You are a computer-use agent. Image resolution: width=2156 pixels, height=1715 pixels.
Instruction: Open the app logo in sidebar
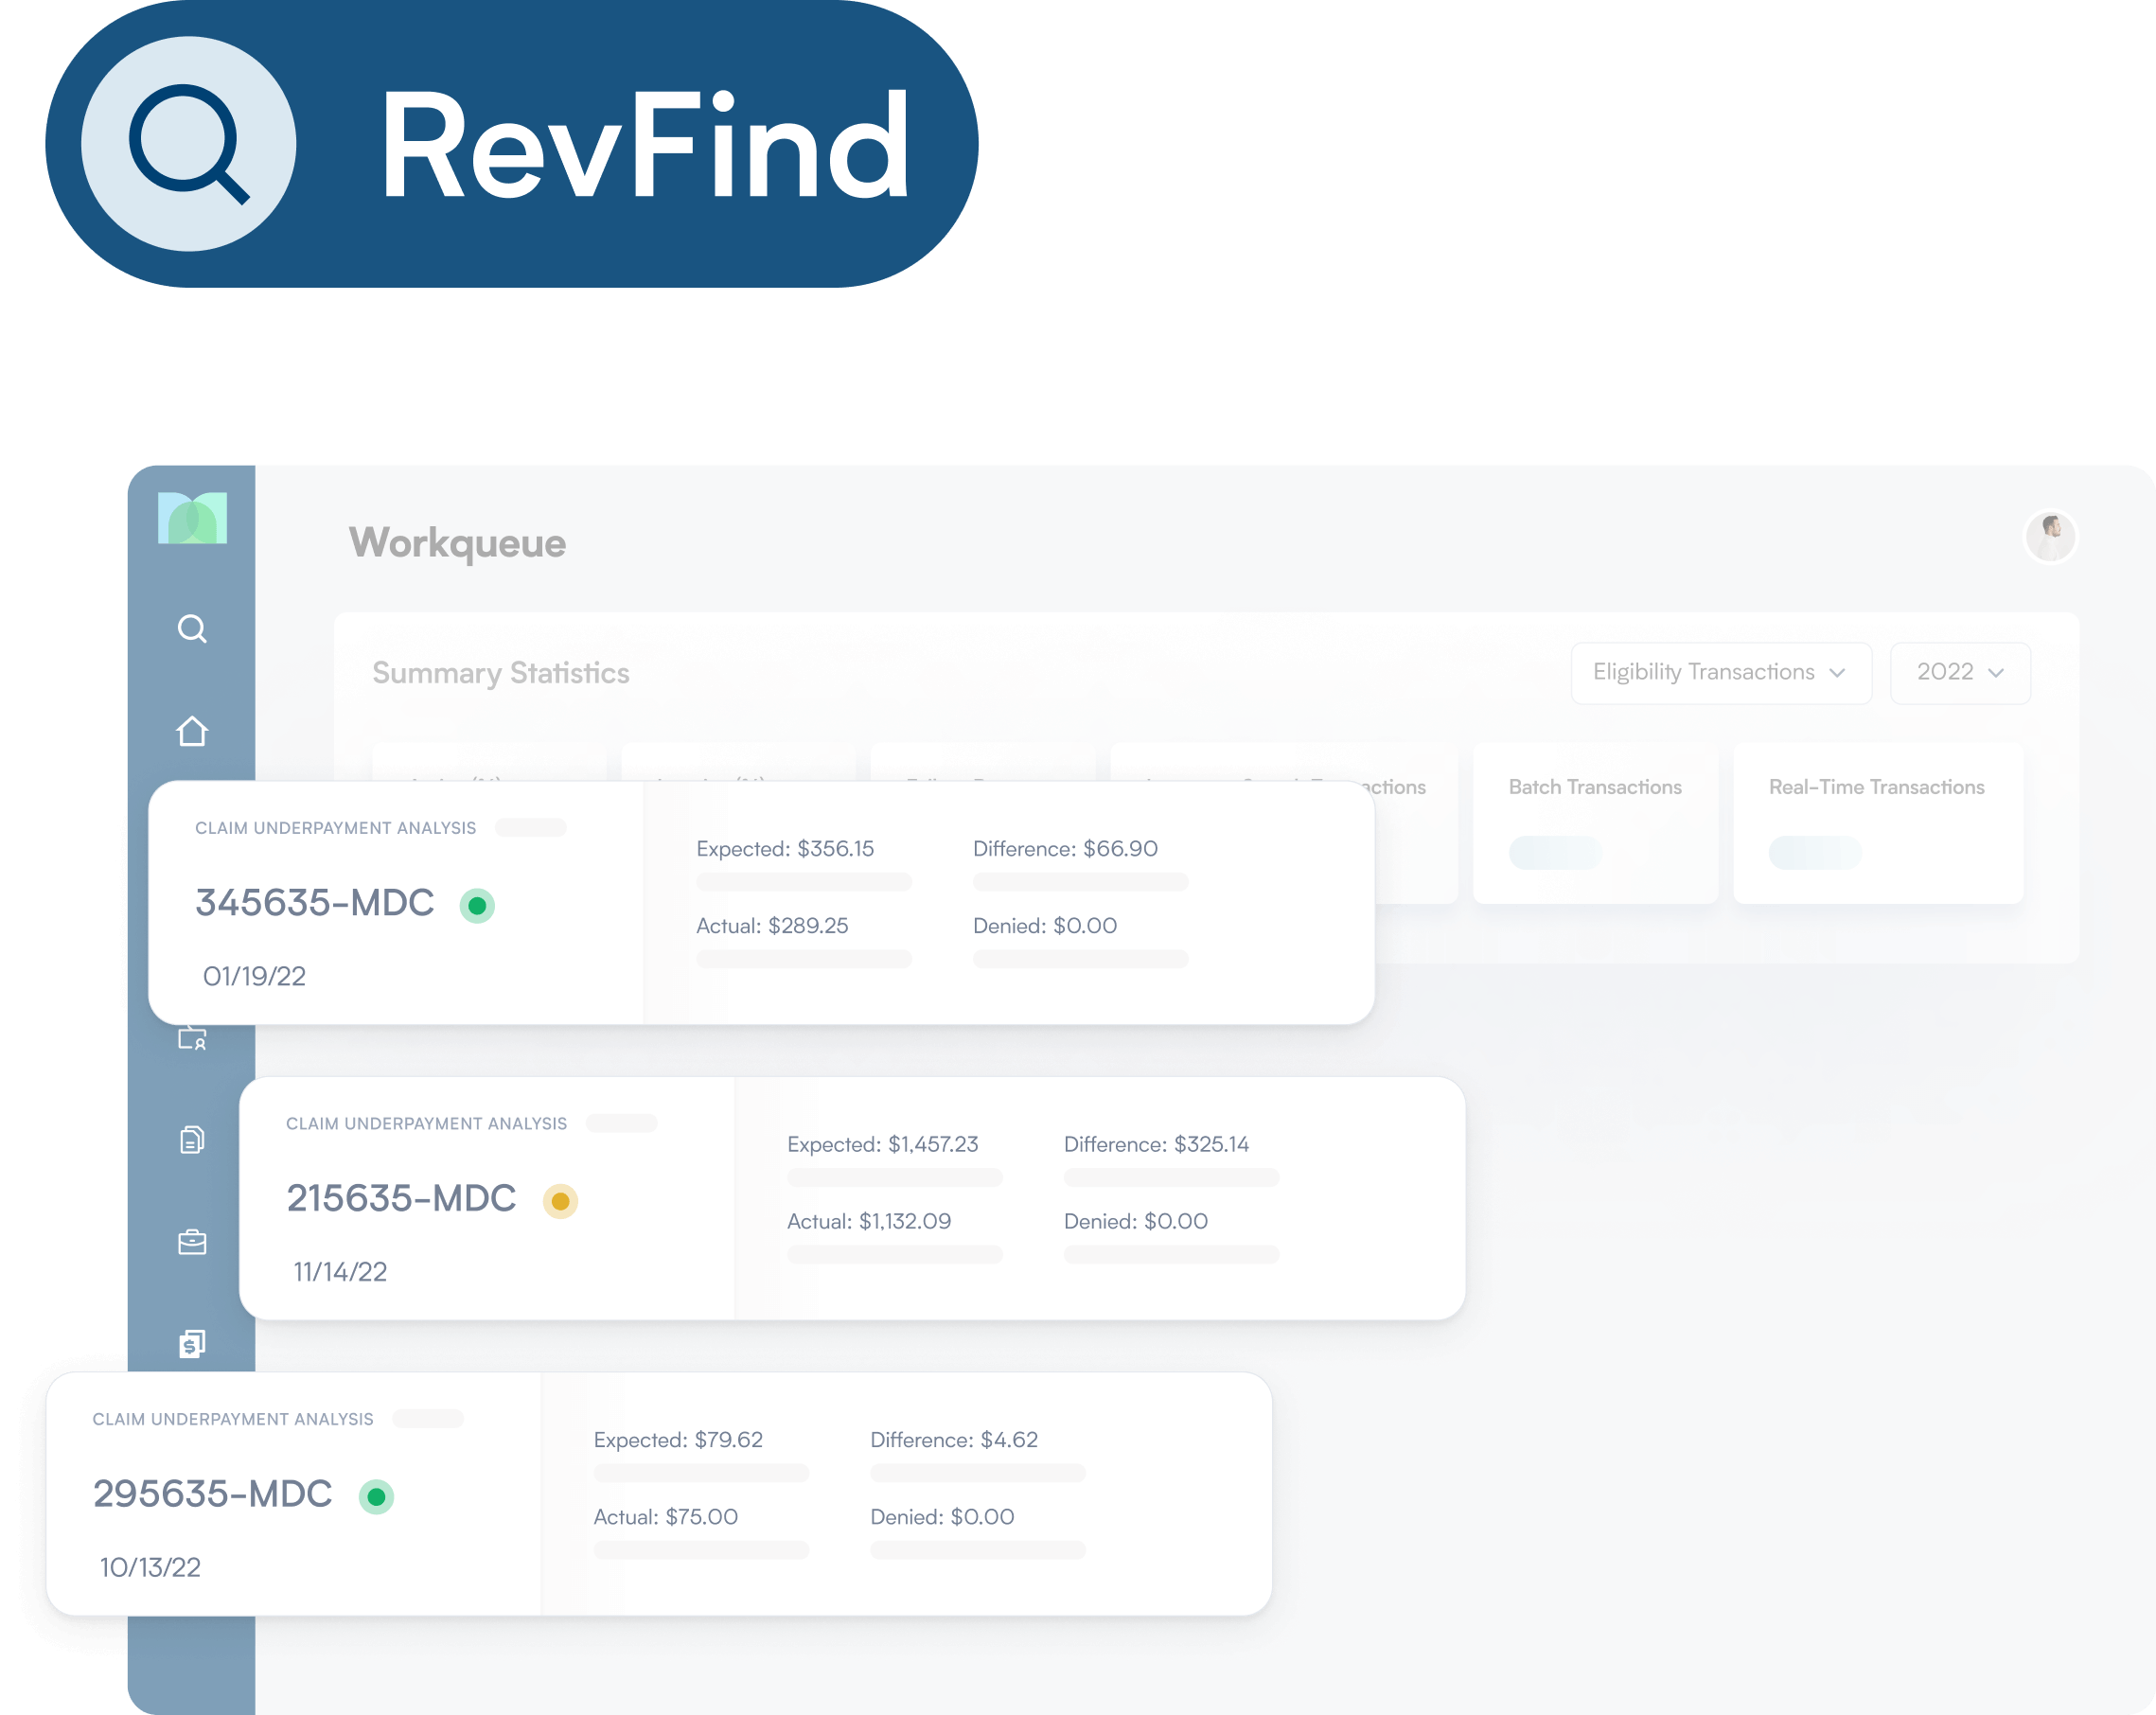point(192,518)
